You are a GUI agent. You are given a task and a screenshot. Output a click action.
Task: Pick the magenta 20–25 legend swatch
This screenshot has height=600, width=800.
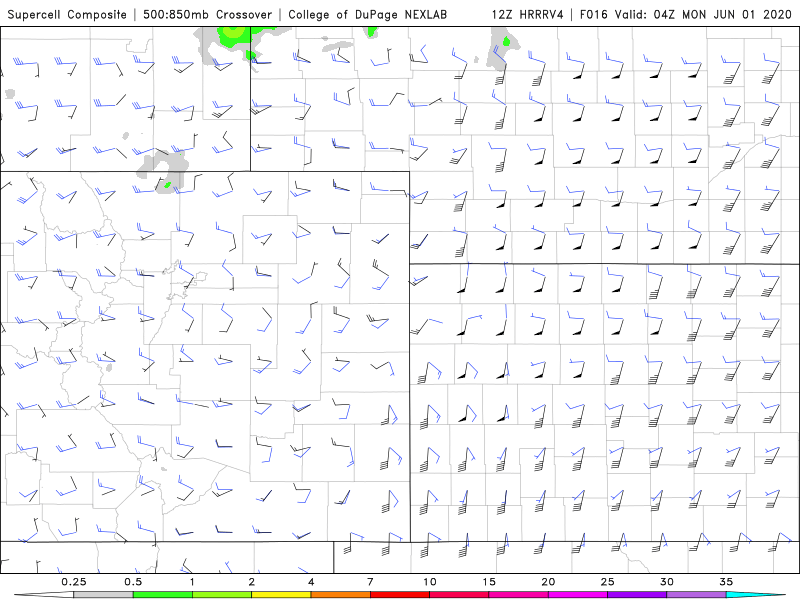pos(578,595)
